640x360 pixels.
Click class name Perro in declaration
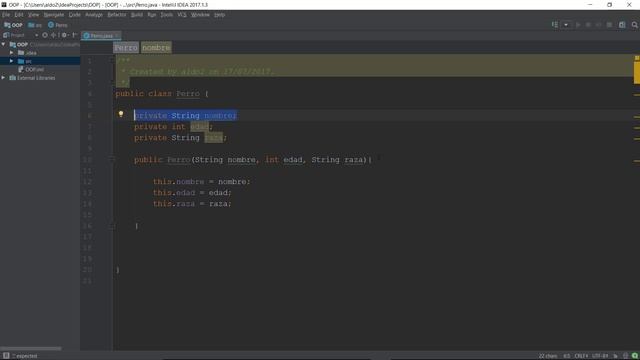[188, 94]
